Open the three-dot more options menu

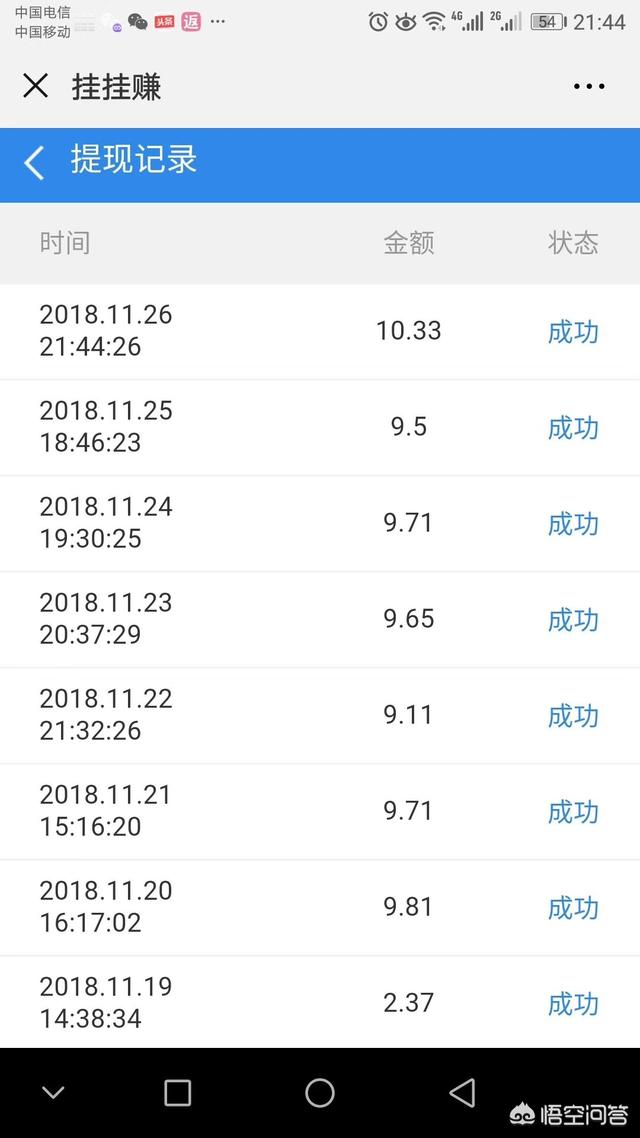pos(589,87)
